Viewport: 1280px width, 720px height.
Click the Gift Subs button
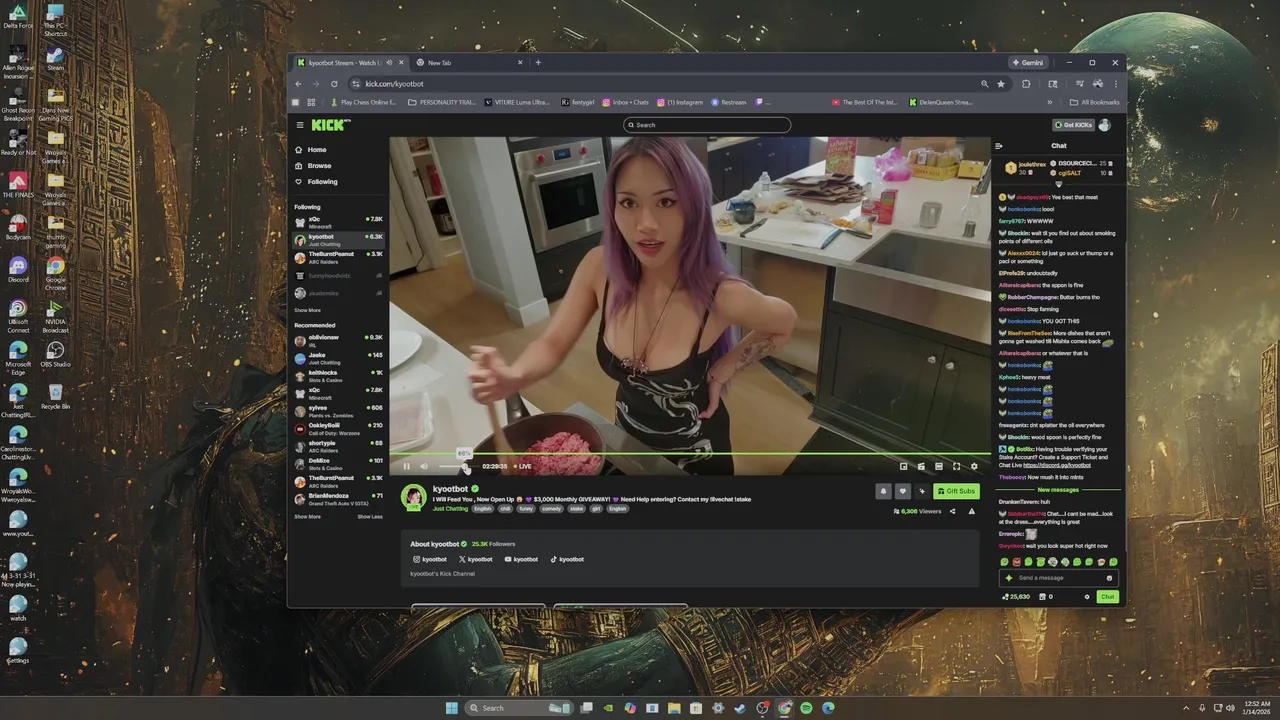(x=956, y=491)
